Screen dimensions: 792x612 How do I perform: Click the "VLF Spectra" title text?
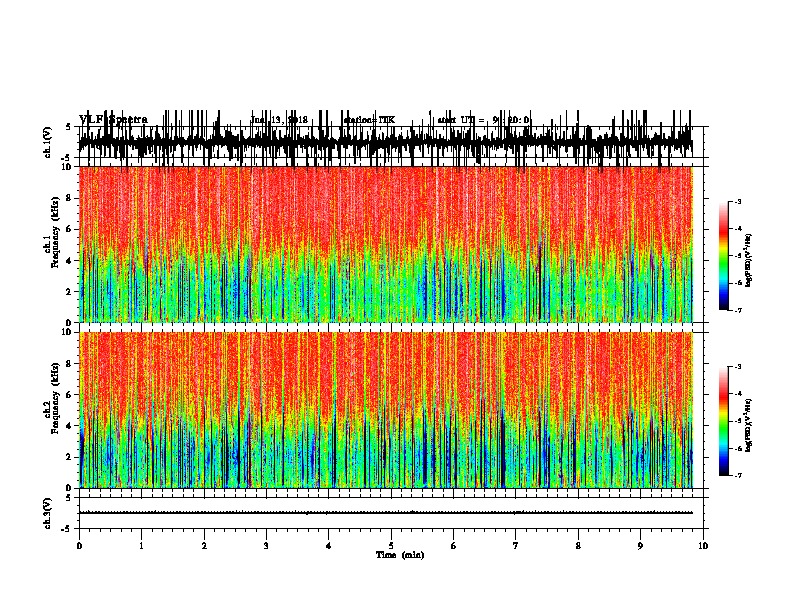[x=114, y=120]
